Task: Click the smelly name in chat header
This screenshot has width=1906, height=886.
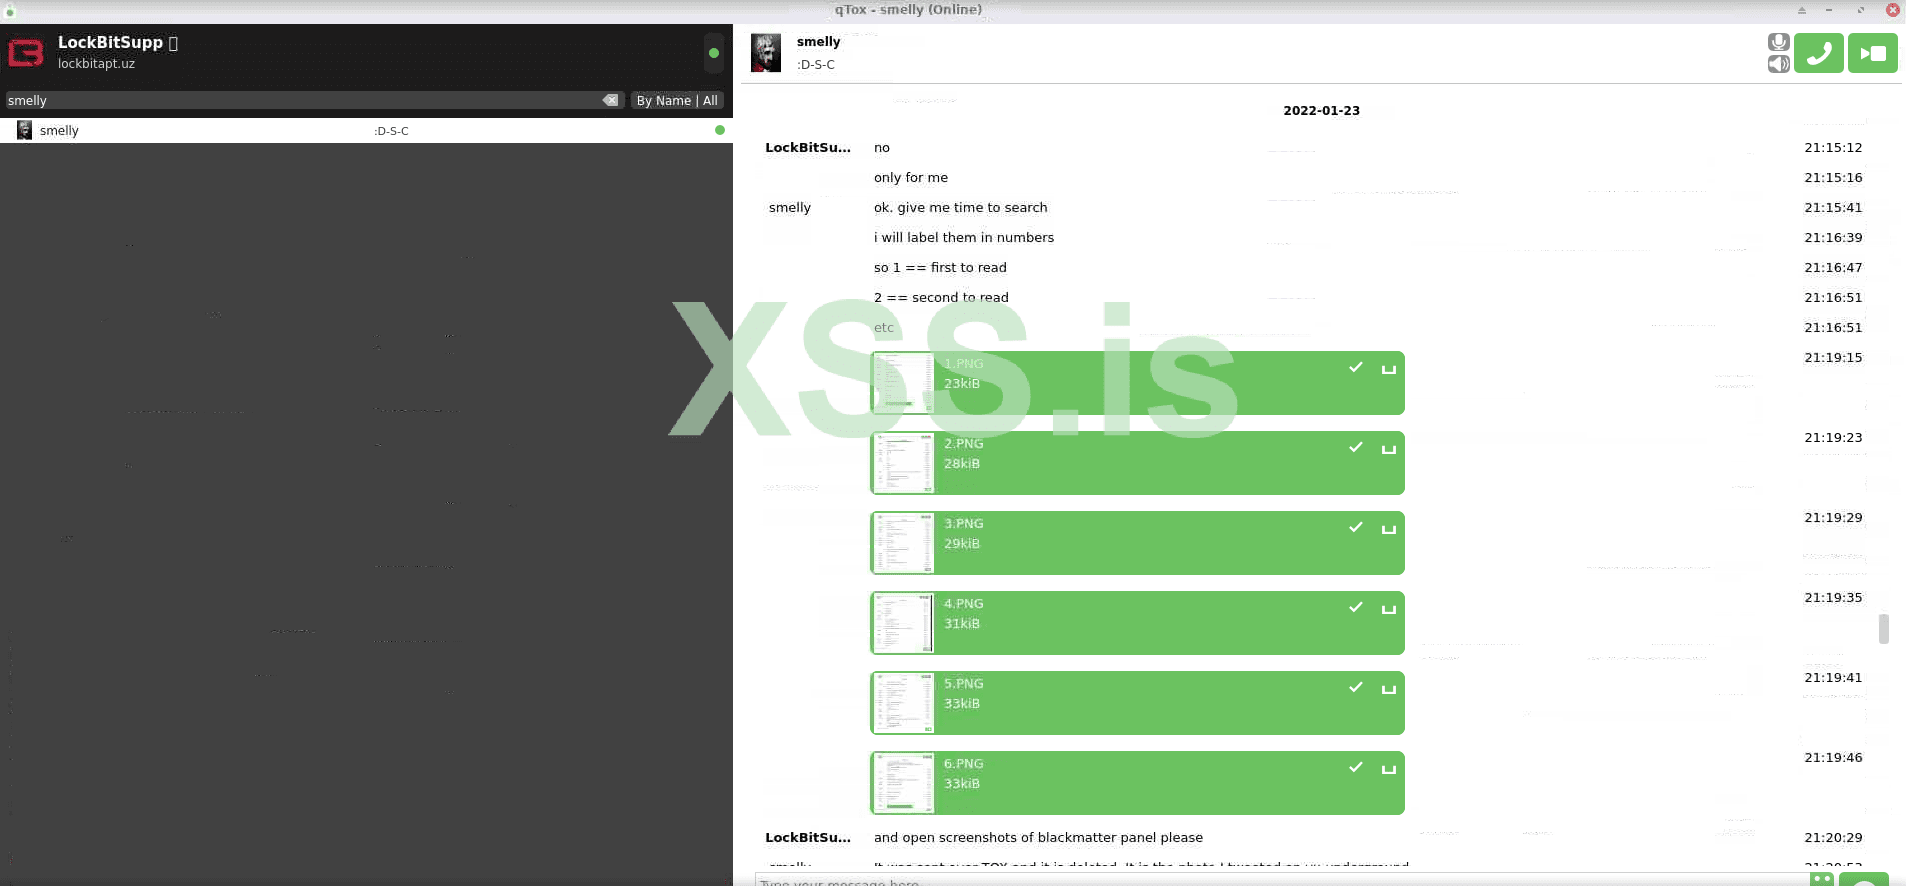Action: [x=818, y=42]
